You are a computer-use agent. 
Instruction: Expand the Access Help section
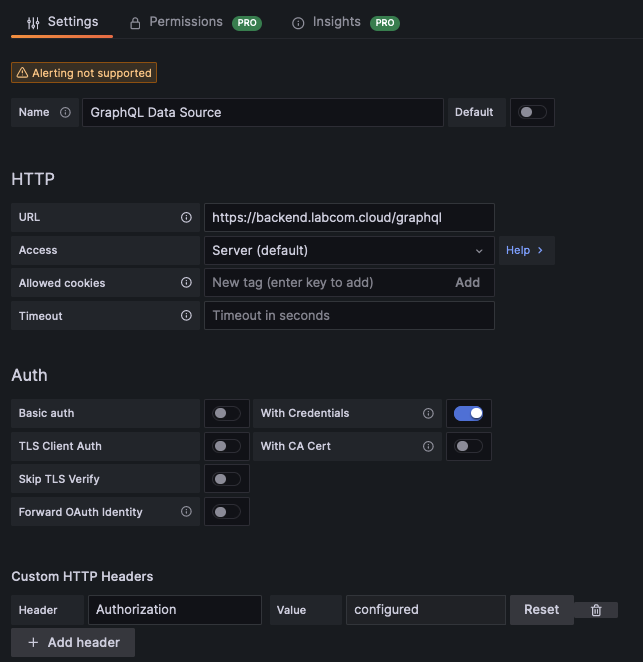click(x=525, y=250)
